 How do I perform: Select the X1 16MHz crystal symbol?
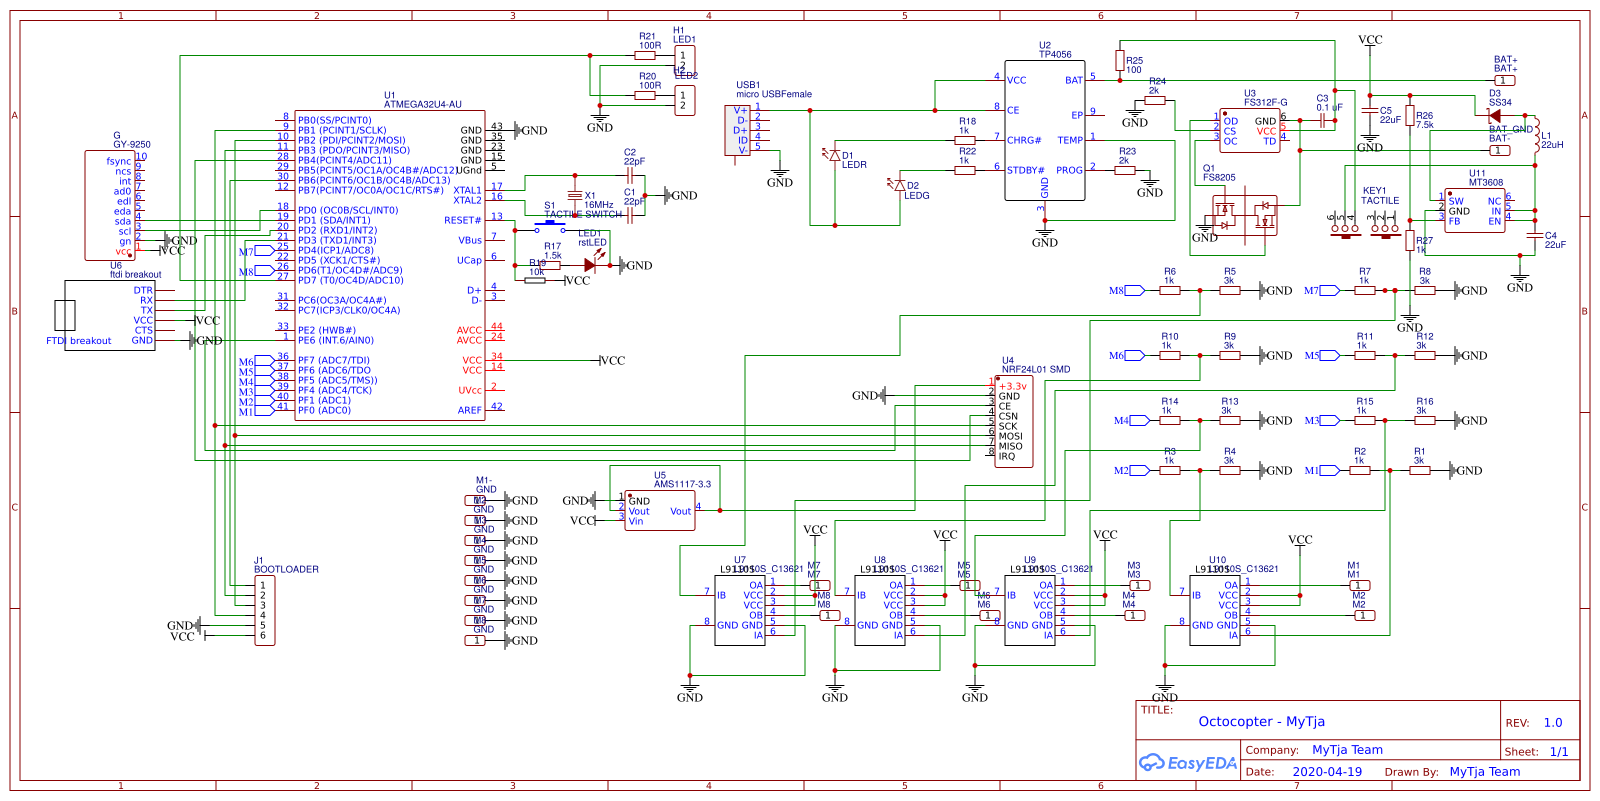[575, 195]
